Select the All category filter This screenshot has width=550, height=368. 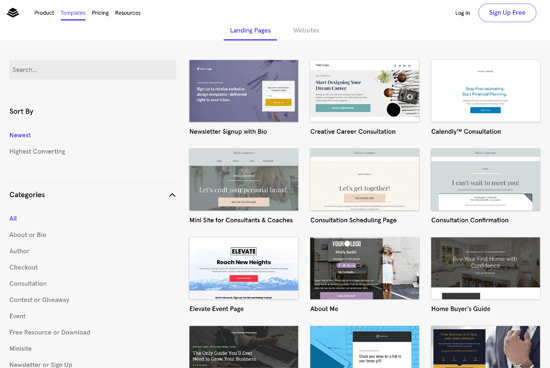click(13, 219)
